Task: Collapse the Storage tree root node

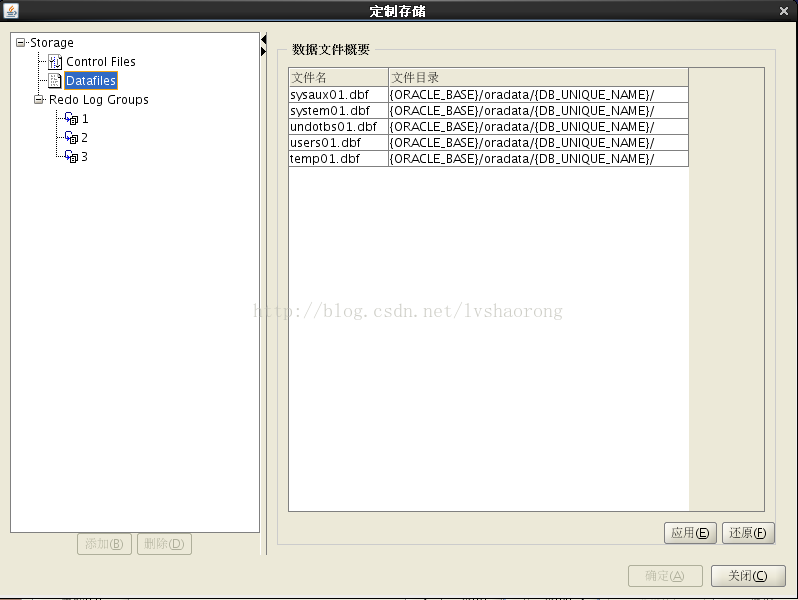Action: (x=20, y=42)
